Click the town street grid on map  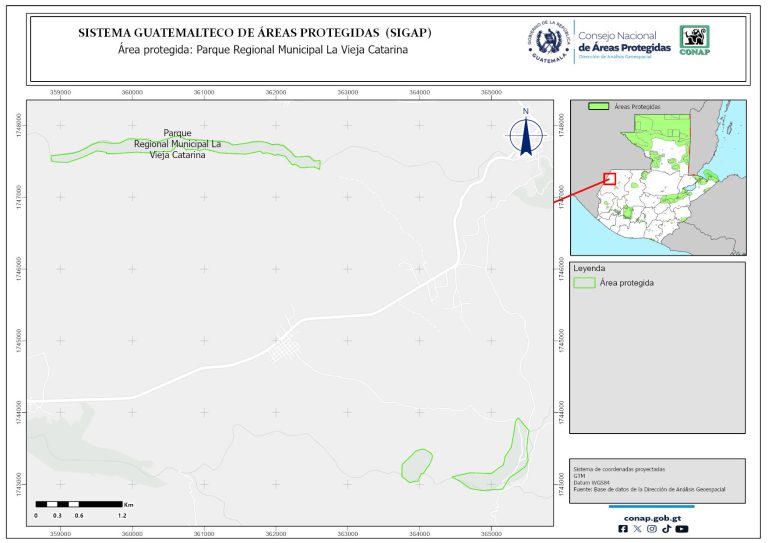tap(283, 349)
